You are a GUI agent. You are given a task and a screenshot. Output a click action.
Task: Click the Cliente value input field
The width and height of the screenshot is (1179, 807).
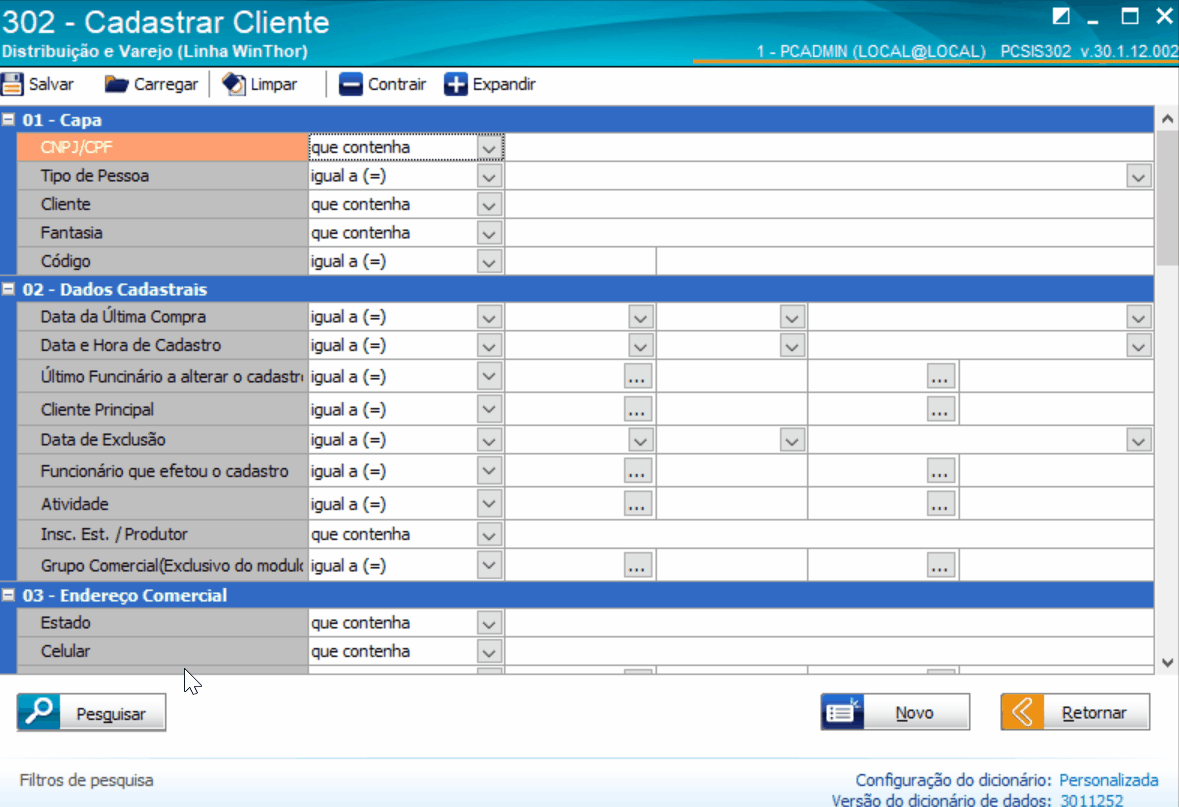click(x=829, y=205)
